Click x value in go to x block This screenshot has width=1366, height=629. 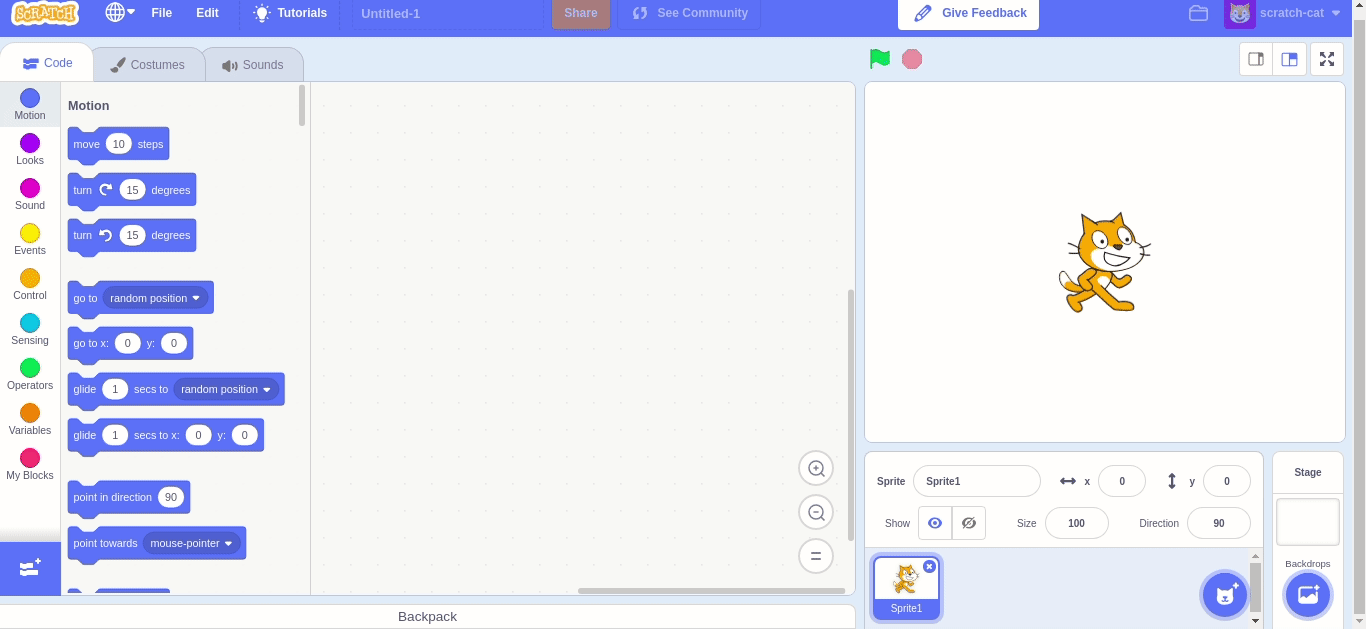tap(127, 343)
